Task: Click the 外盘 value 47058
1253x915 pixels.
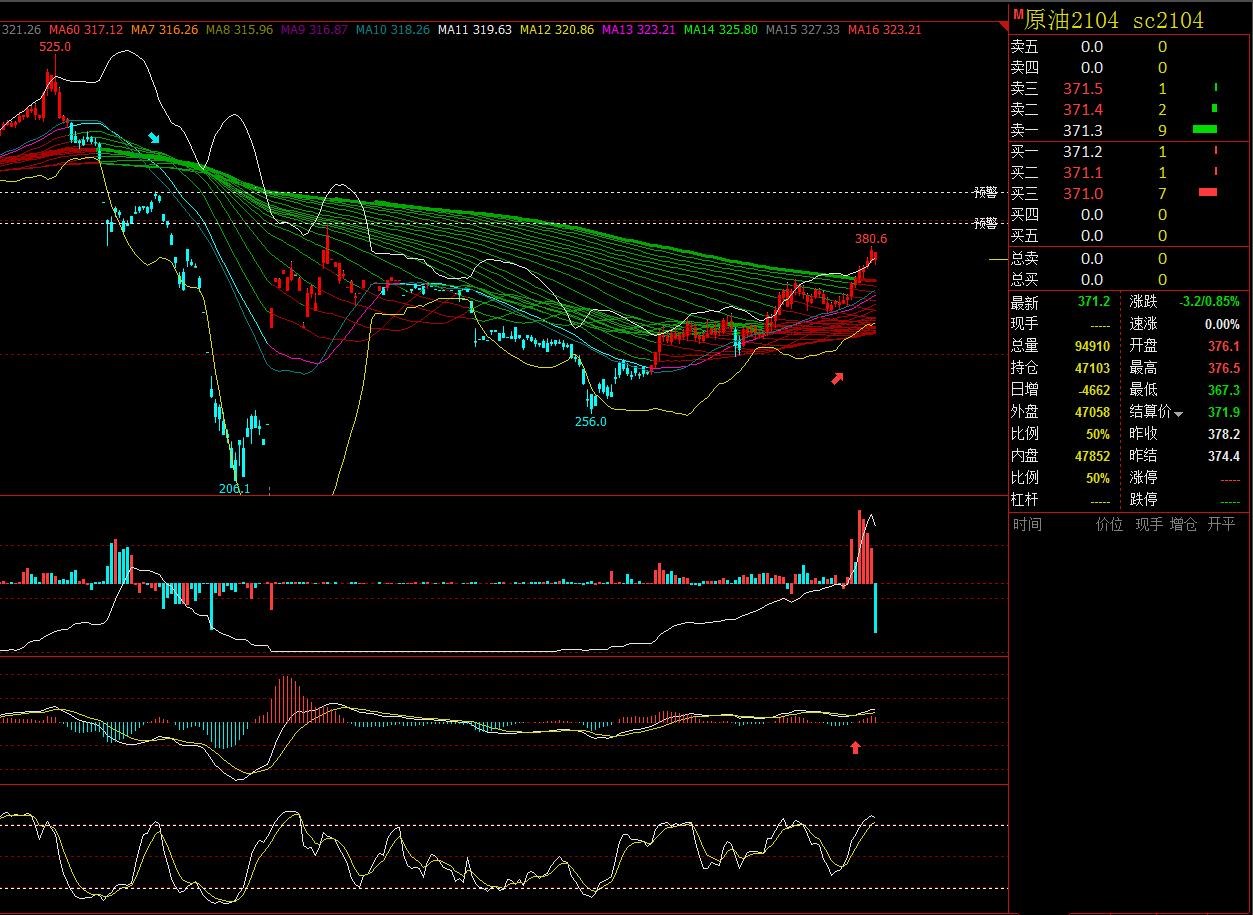Action: 1093,412
